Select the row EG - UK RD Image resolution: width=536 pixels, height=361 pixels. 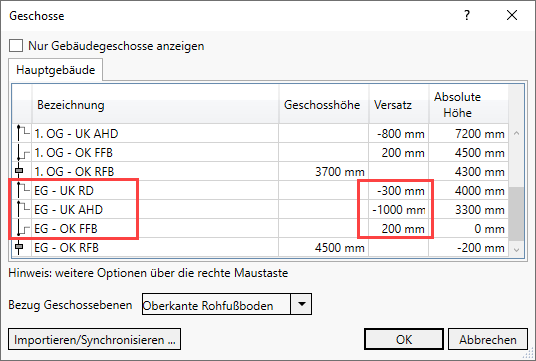point(260,190)
